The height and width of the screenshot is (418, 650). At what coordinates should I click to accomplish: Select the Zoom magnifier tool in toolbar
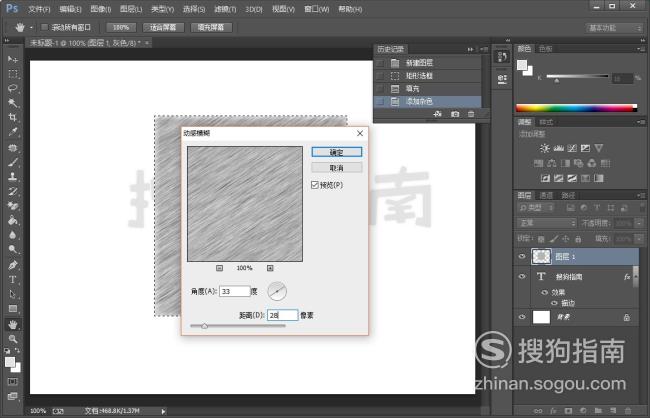(x=12, y=339)
